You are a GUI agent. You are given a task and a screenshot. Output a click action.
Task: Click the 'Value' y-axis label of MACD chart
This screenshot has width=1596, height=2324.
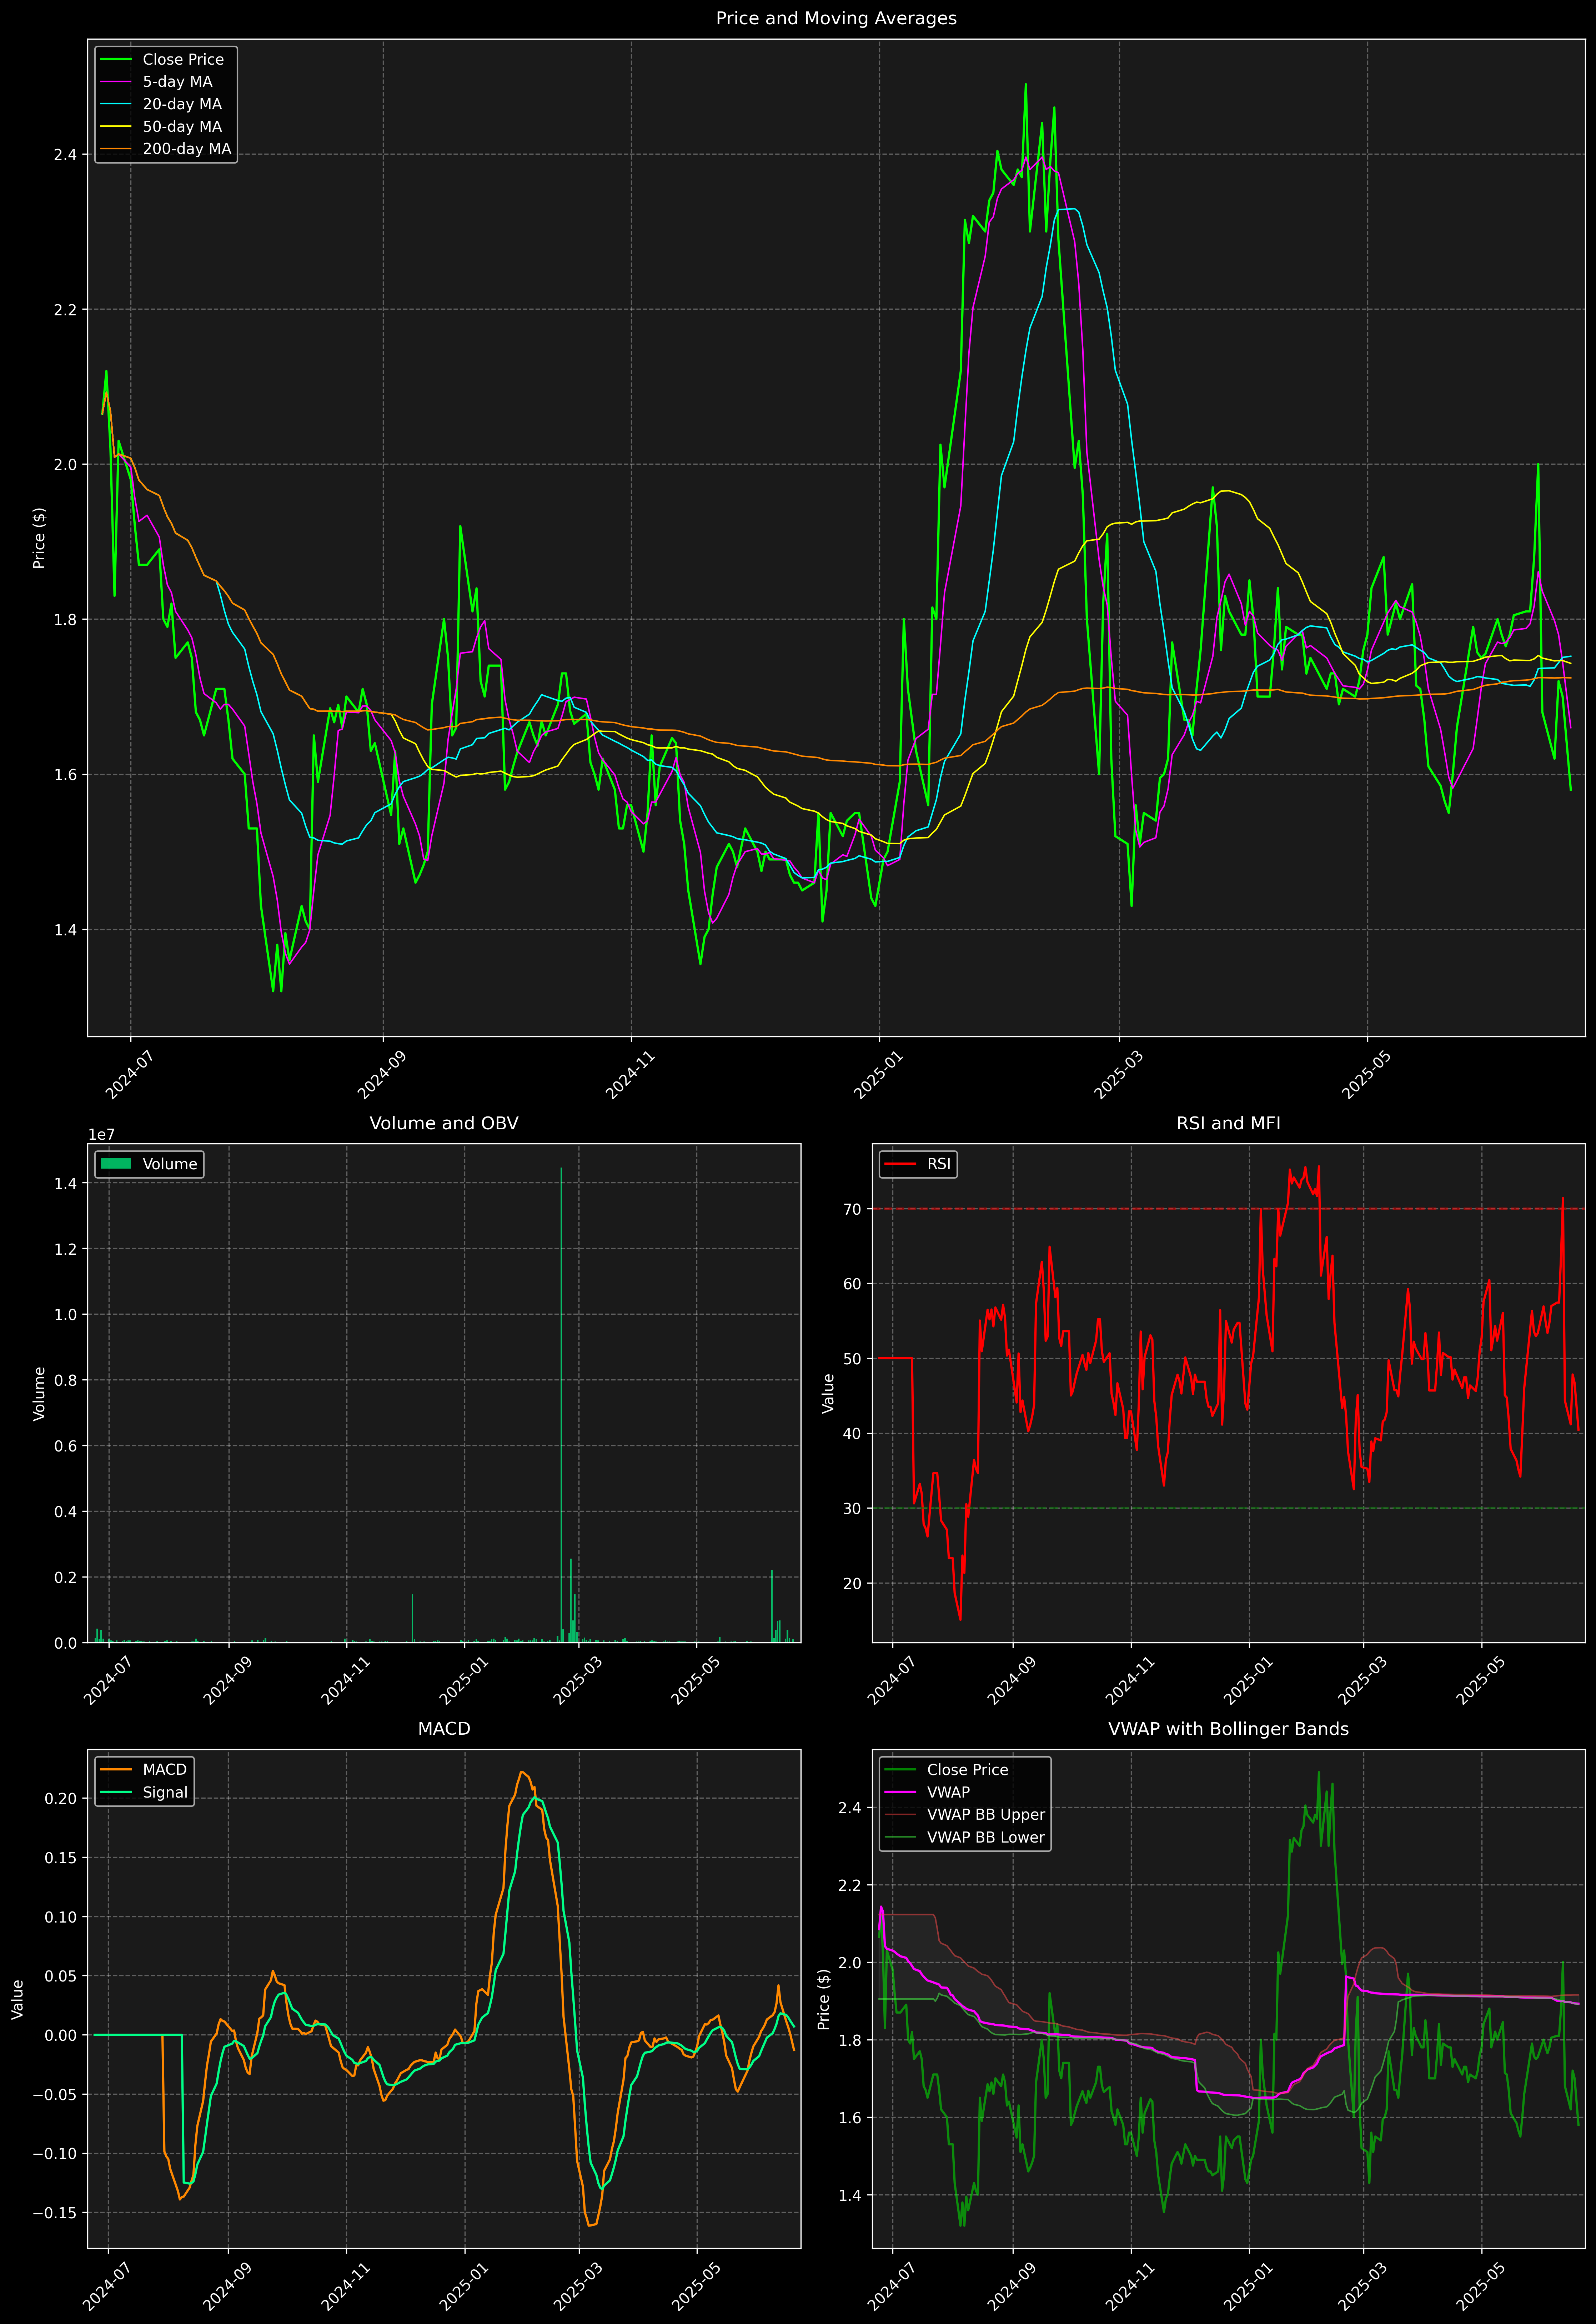[18, 1999]
